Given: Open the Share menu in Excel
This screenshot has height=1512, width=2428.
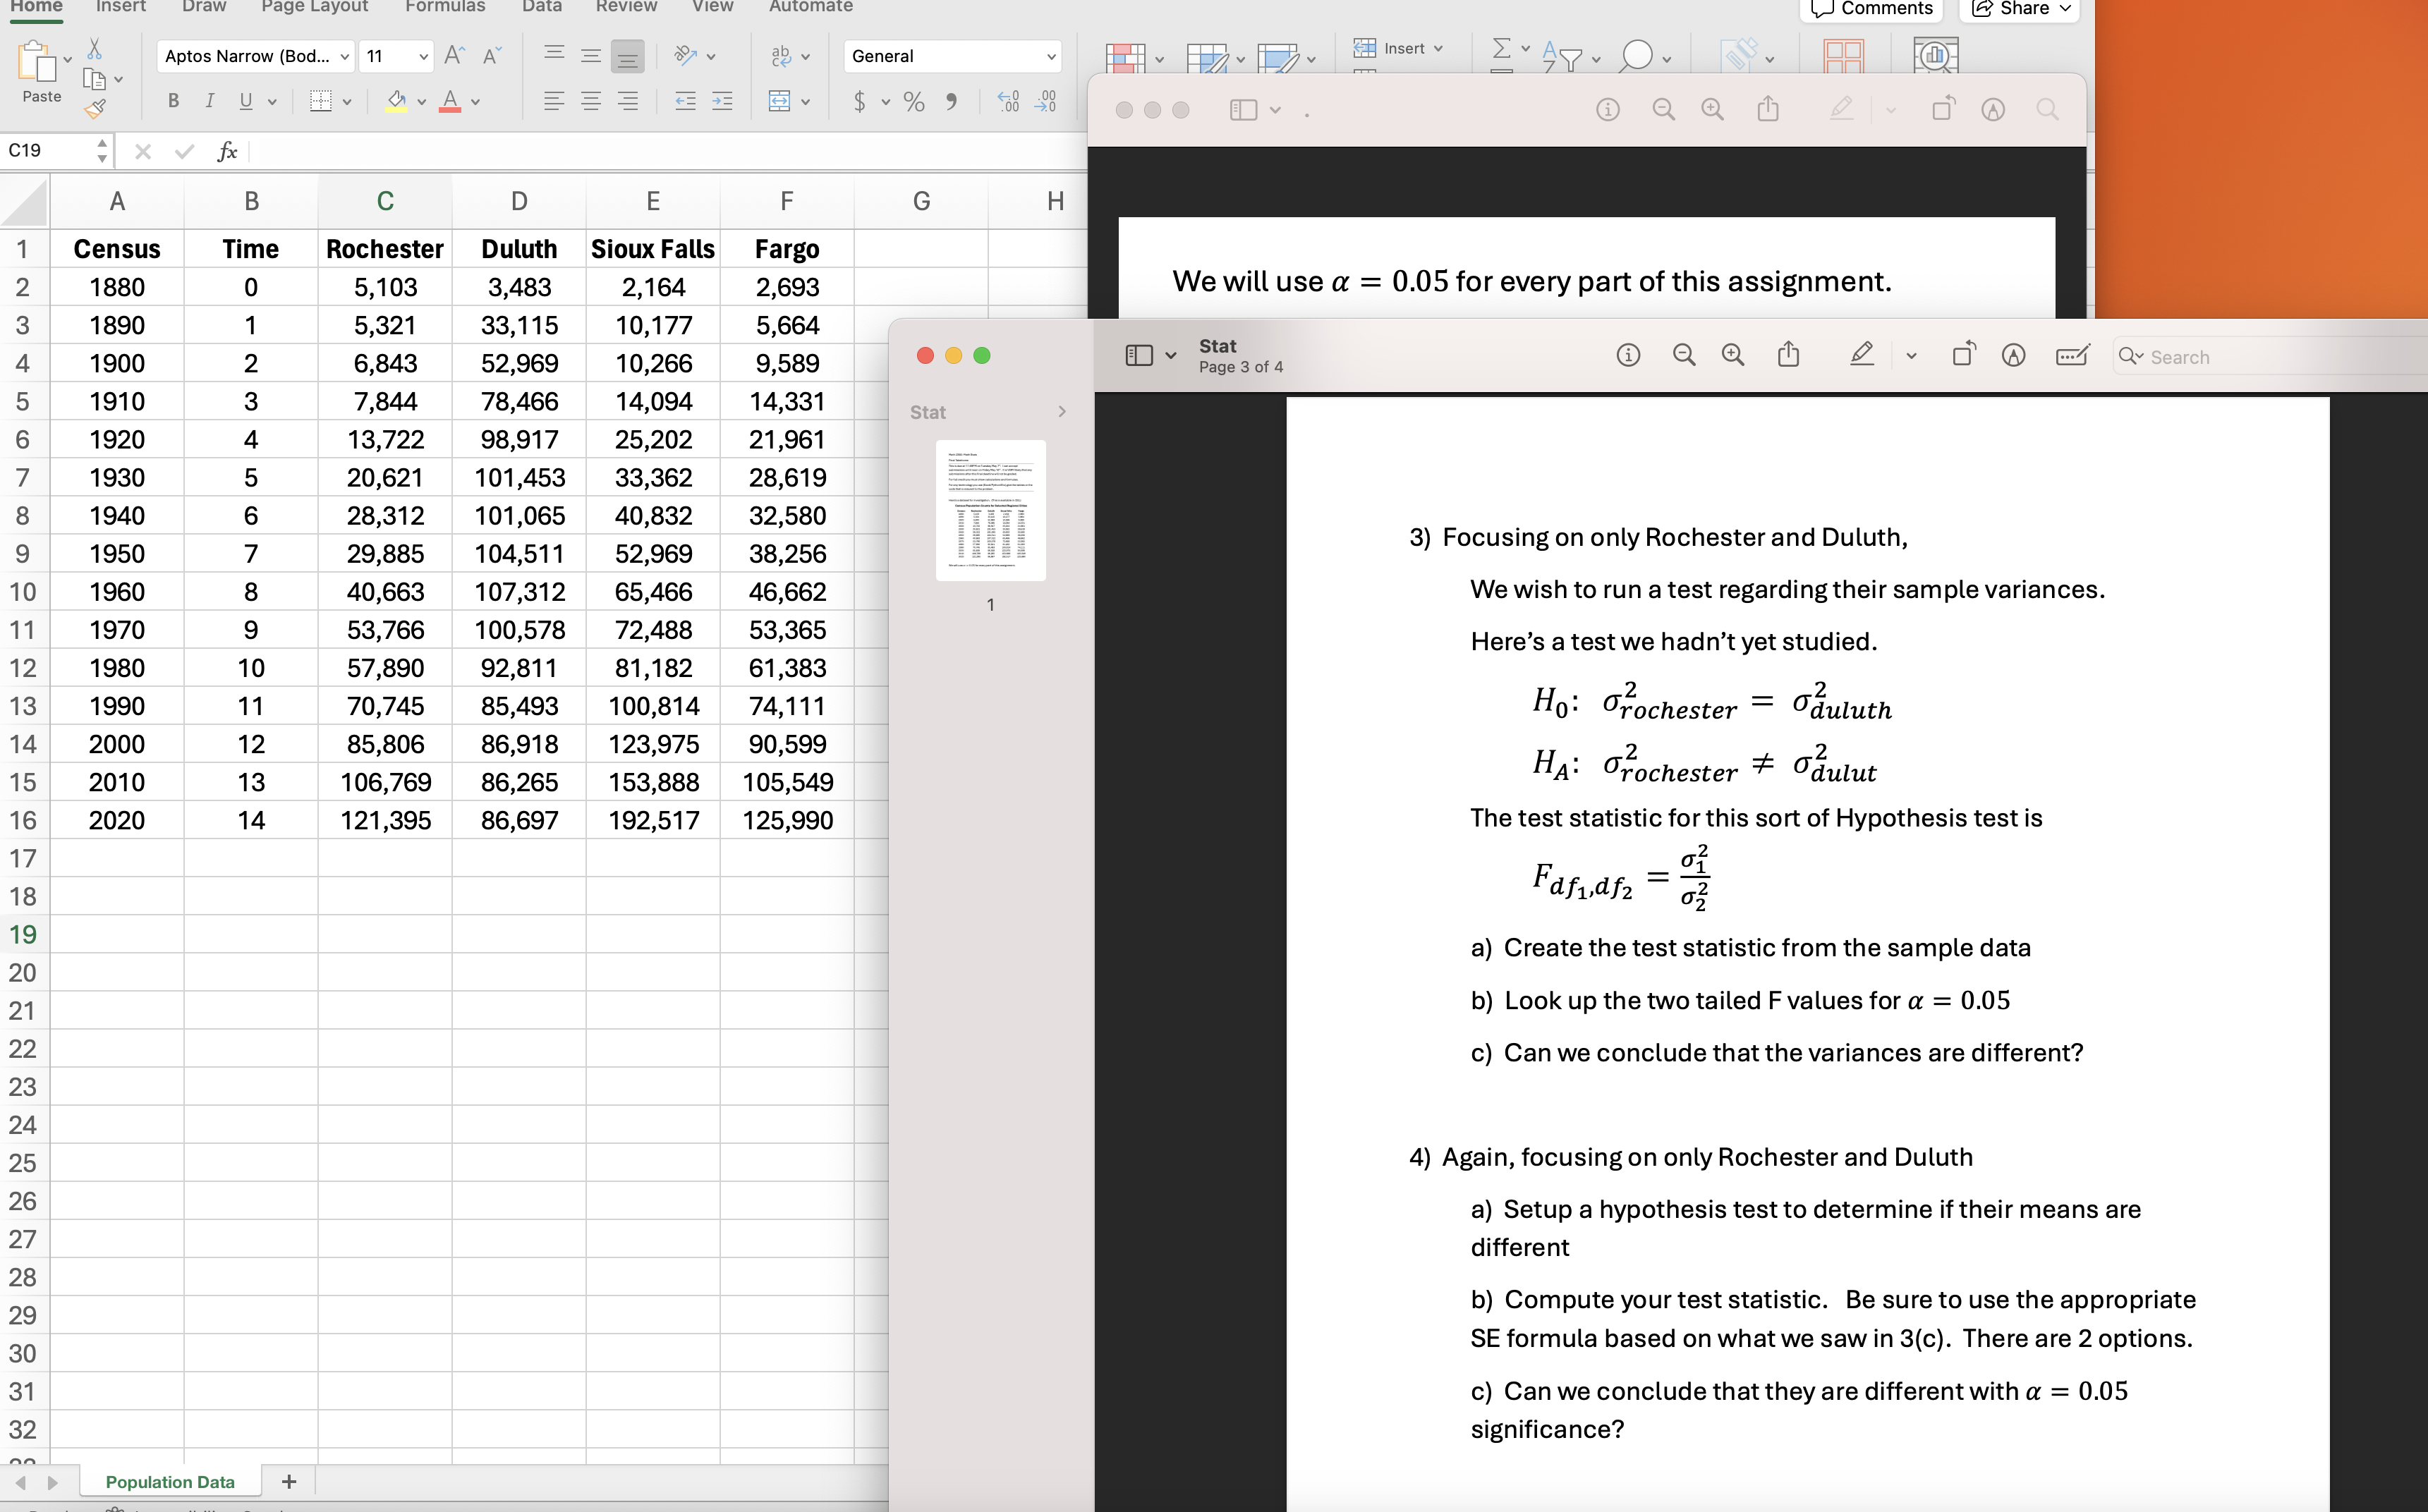Looking at the screenshot, I should (2018, 8).
